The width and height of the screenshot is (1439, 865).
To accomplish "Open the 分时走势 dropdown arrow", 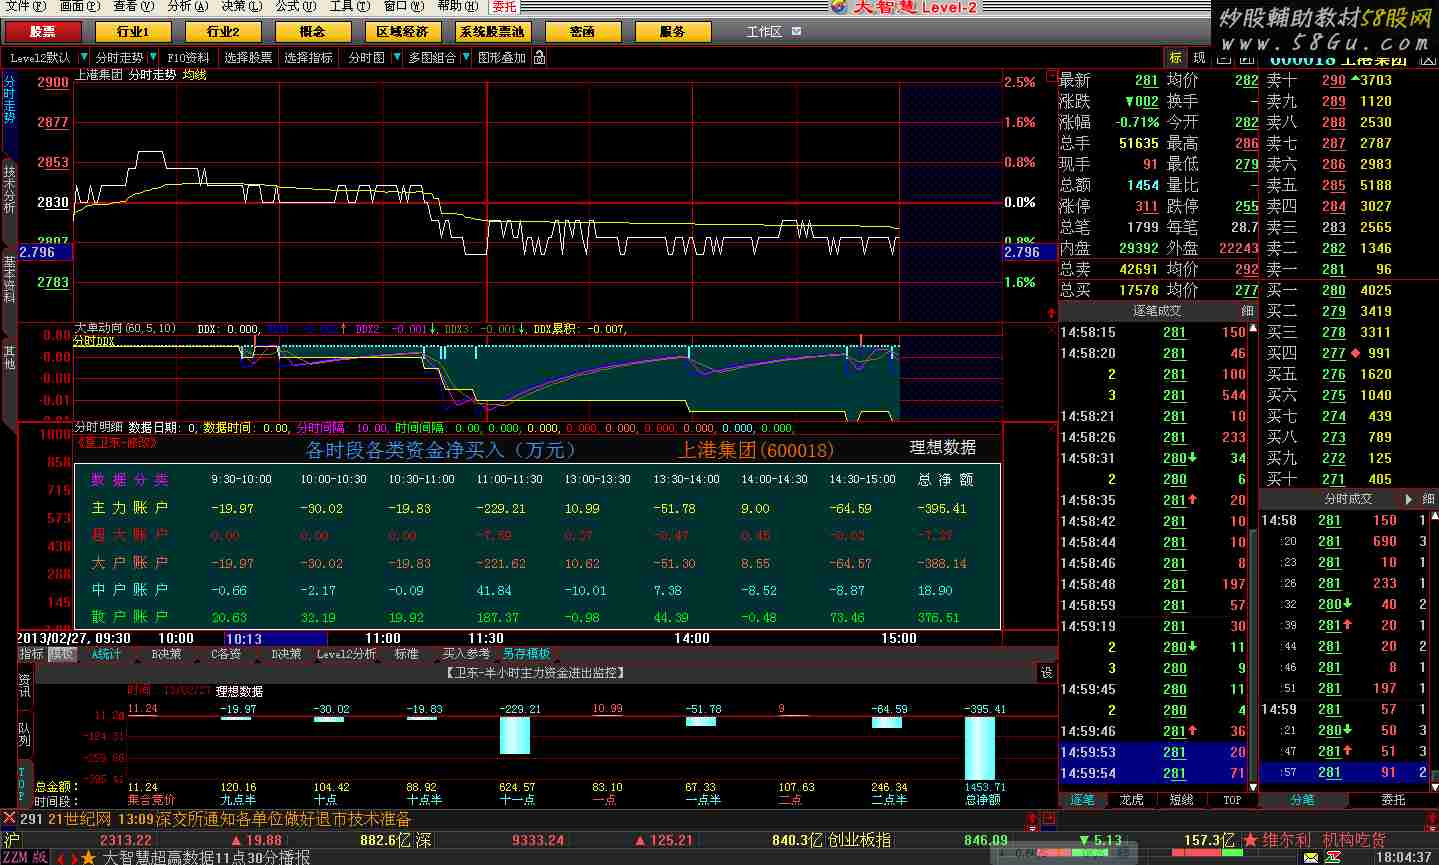I will [x=151, y=58].
